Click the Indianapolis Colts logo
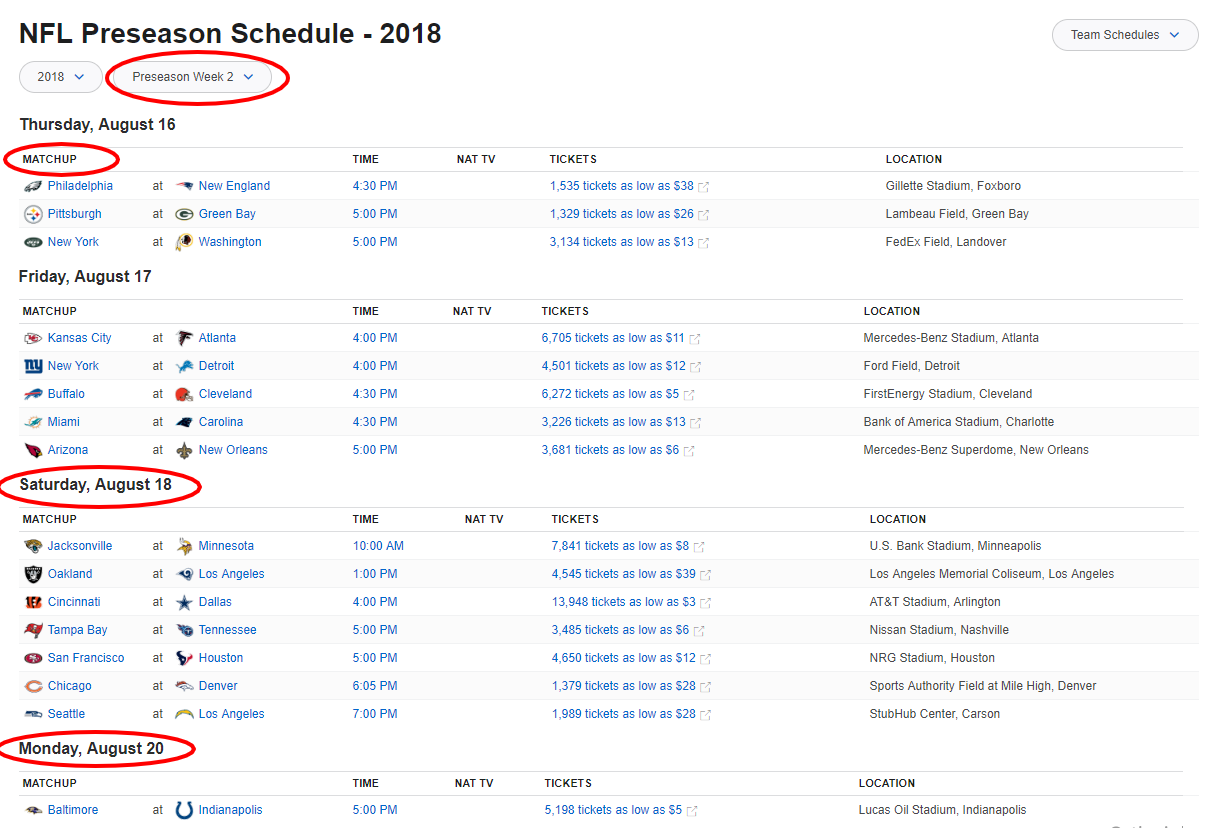Viewport: 1209px width, 828px height. pos(184,810)
